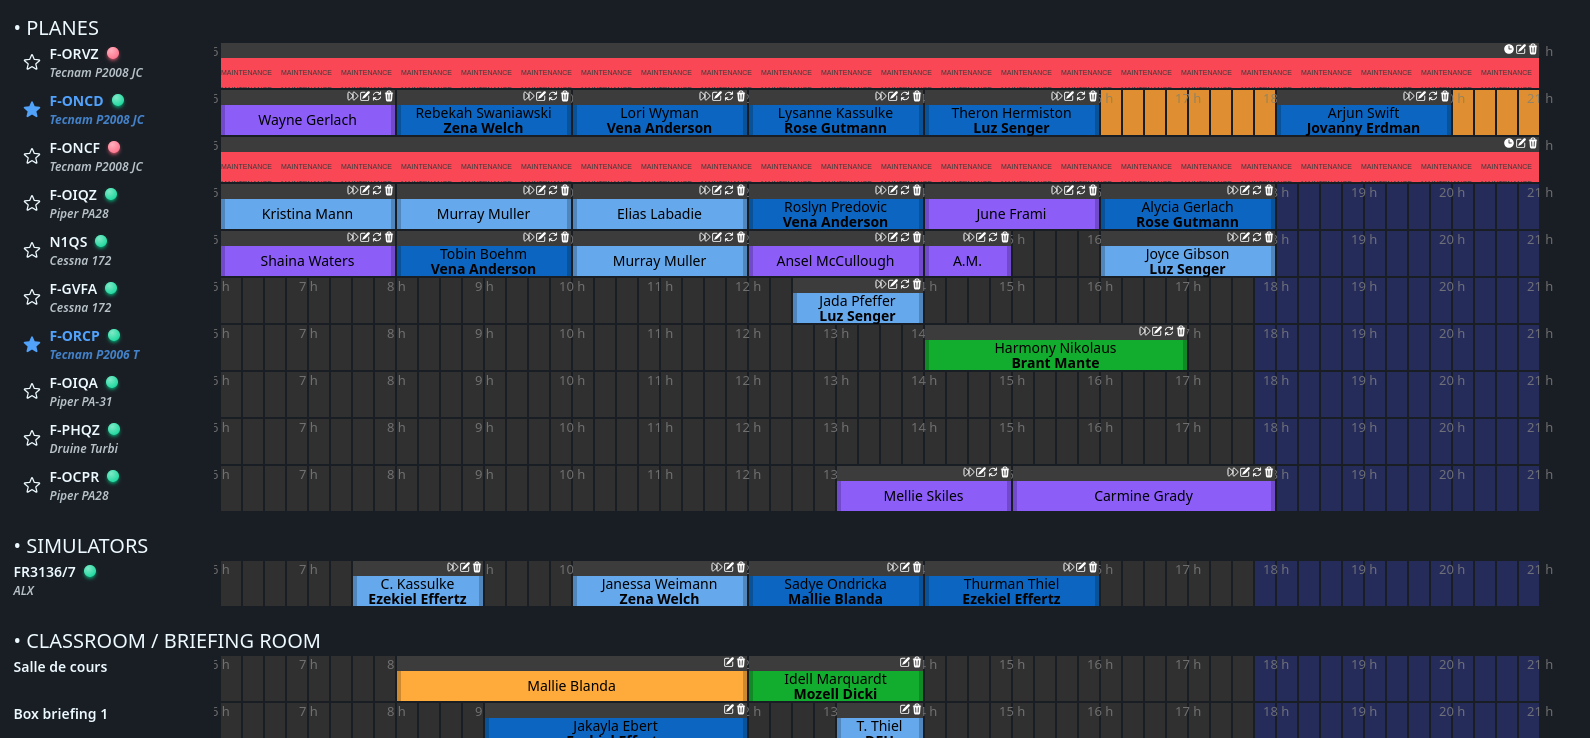The height and width of the screenshot is (738, 1590).
Task: Edit the Mallie Blanda classroom booking
Action: (729, 662)
